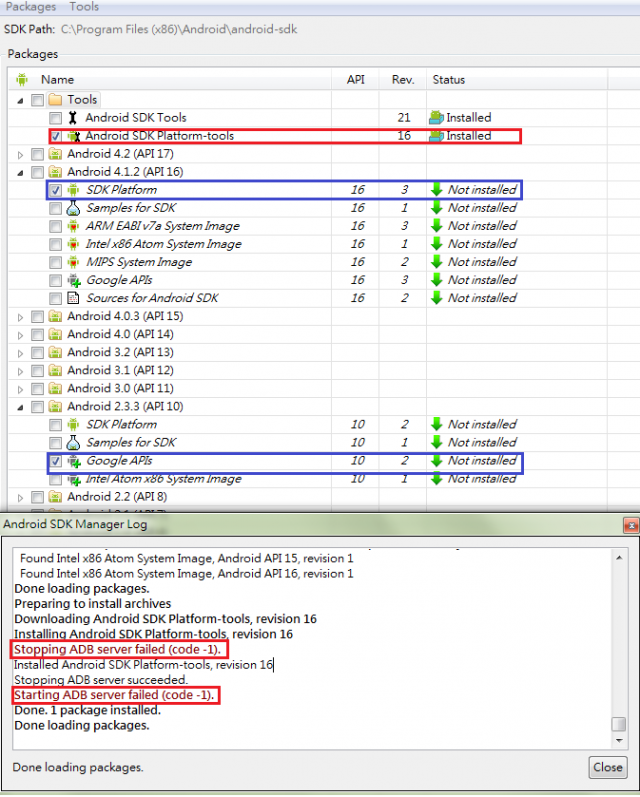The image size is (640, 797).
Task: Click the log scrollbar thumb
Action: tap(619, 724)
